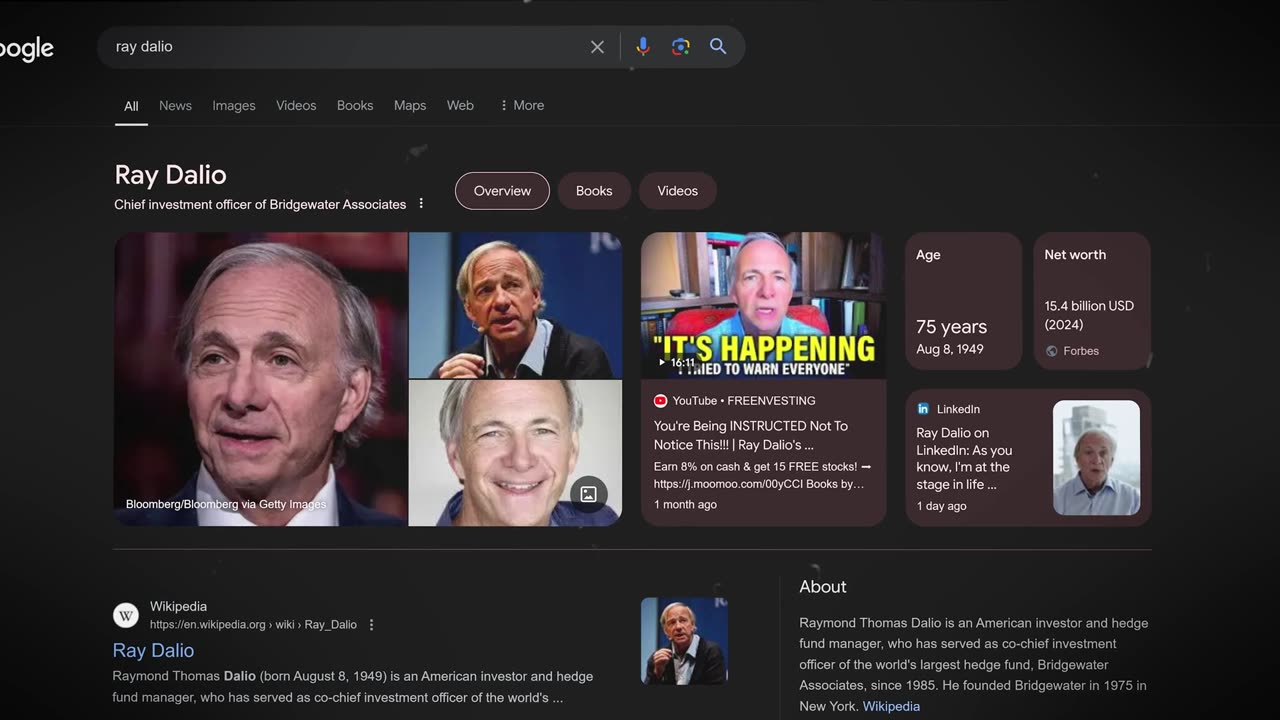This screenshot has width=1280, height=720.
Task: Select the Videos chip in knowledge panel
Action: click(678, 191)
